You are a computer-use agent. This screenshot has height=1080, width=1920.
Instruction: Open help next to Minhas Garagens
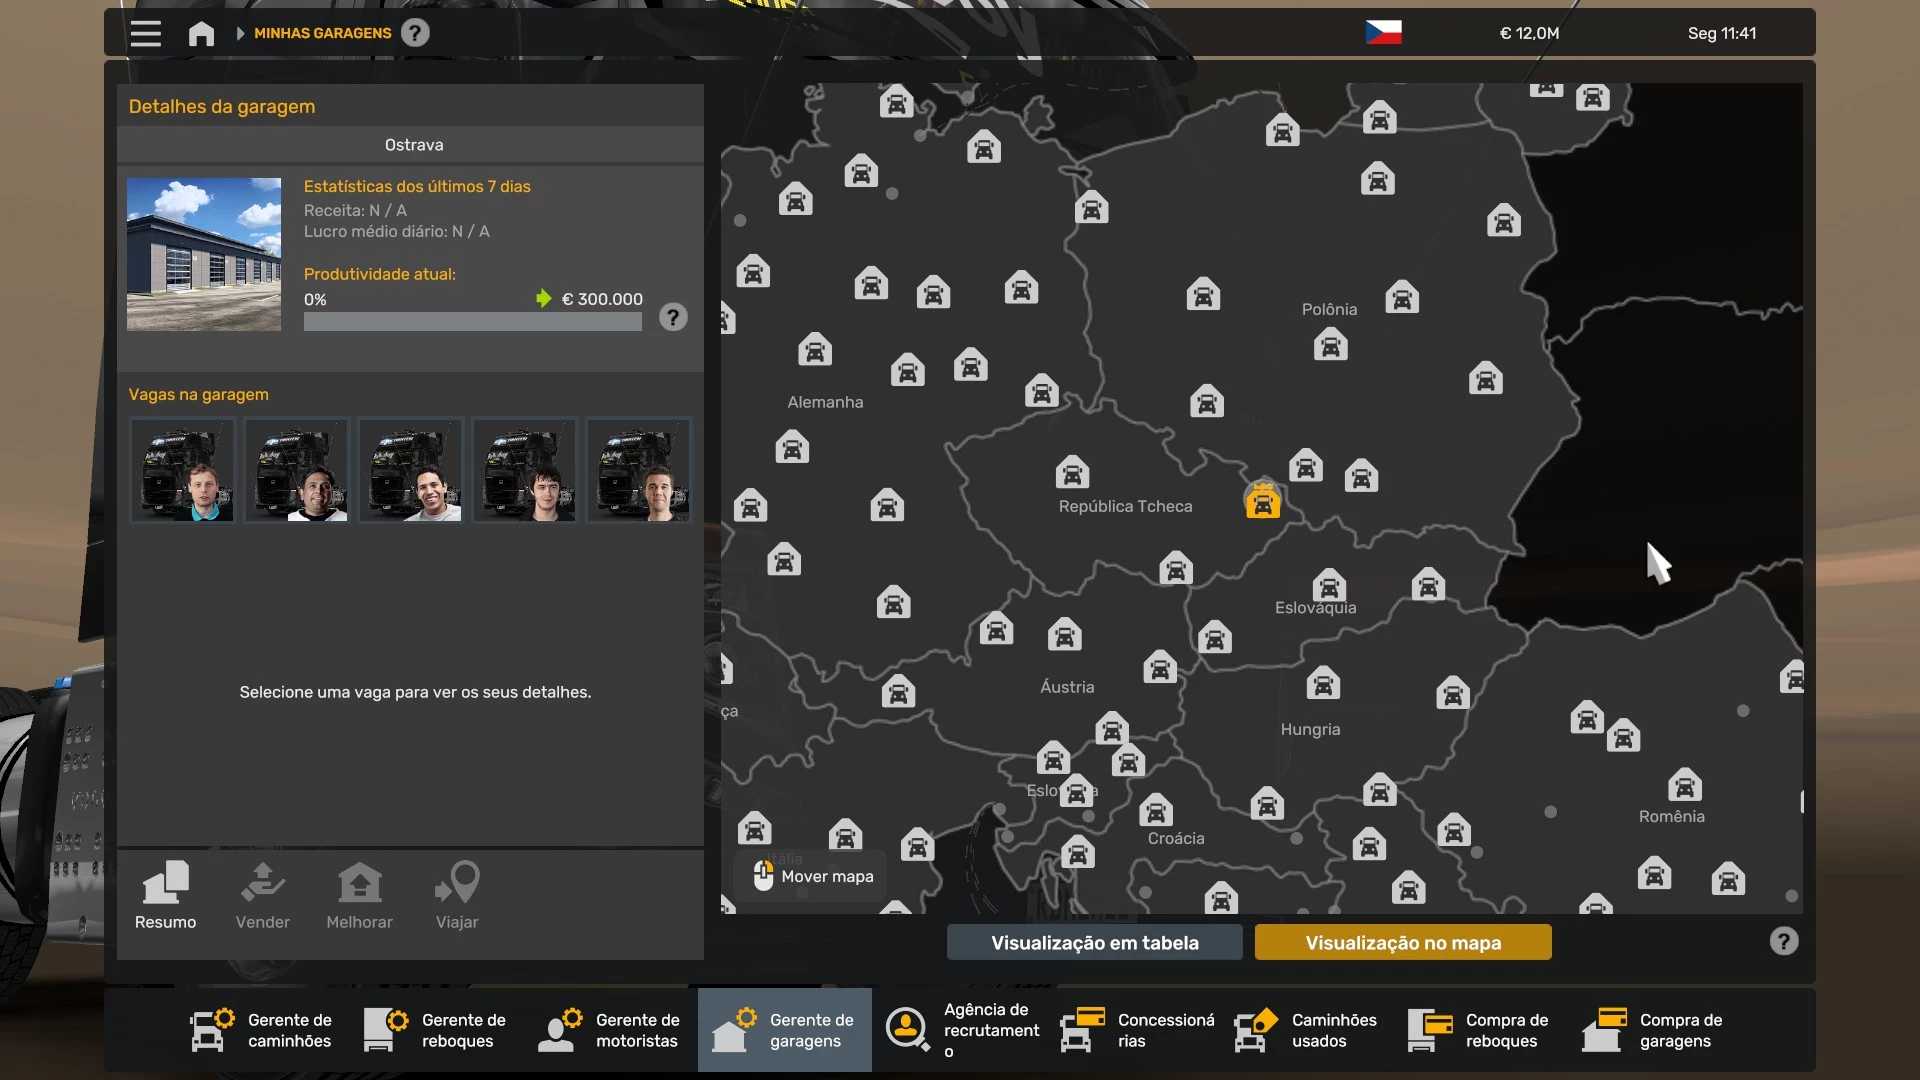(415, 33)
